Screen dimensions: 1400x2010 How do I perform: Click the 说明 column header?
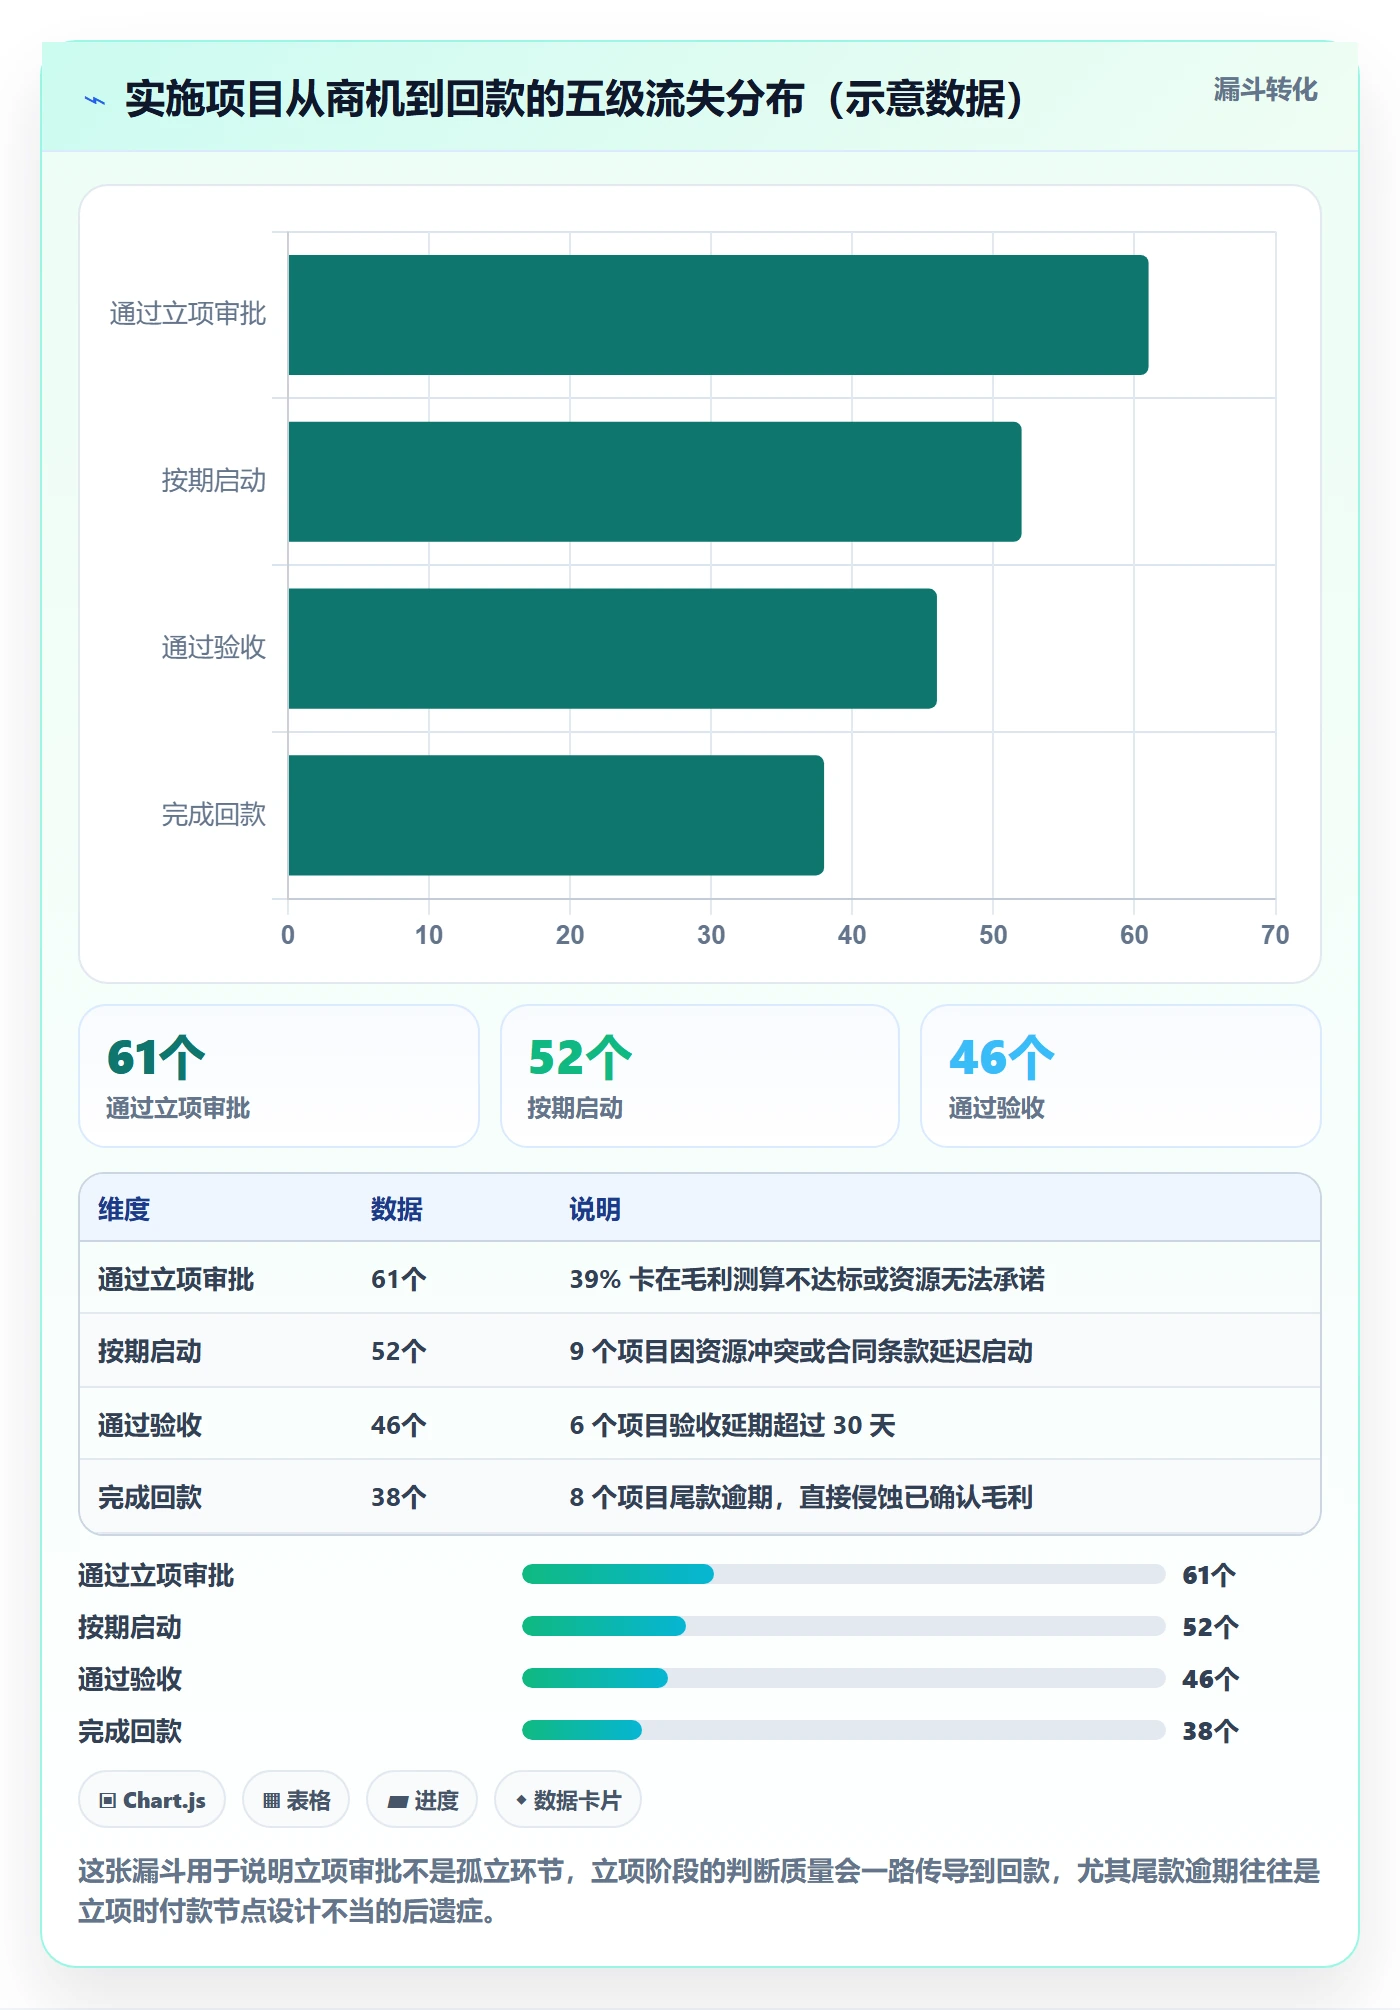pyautogui.click(x=595, y=1209)
